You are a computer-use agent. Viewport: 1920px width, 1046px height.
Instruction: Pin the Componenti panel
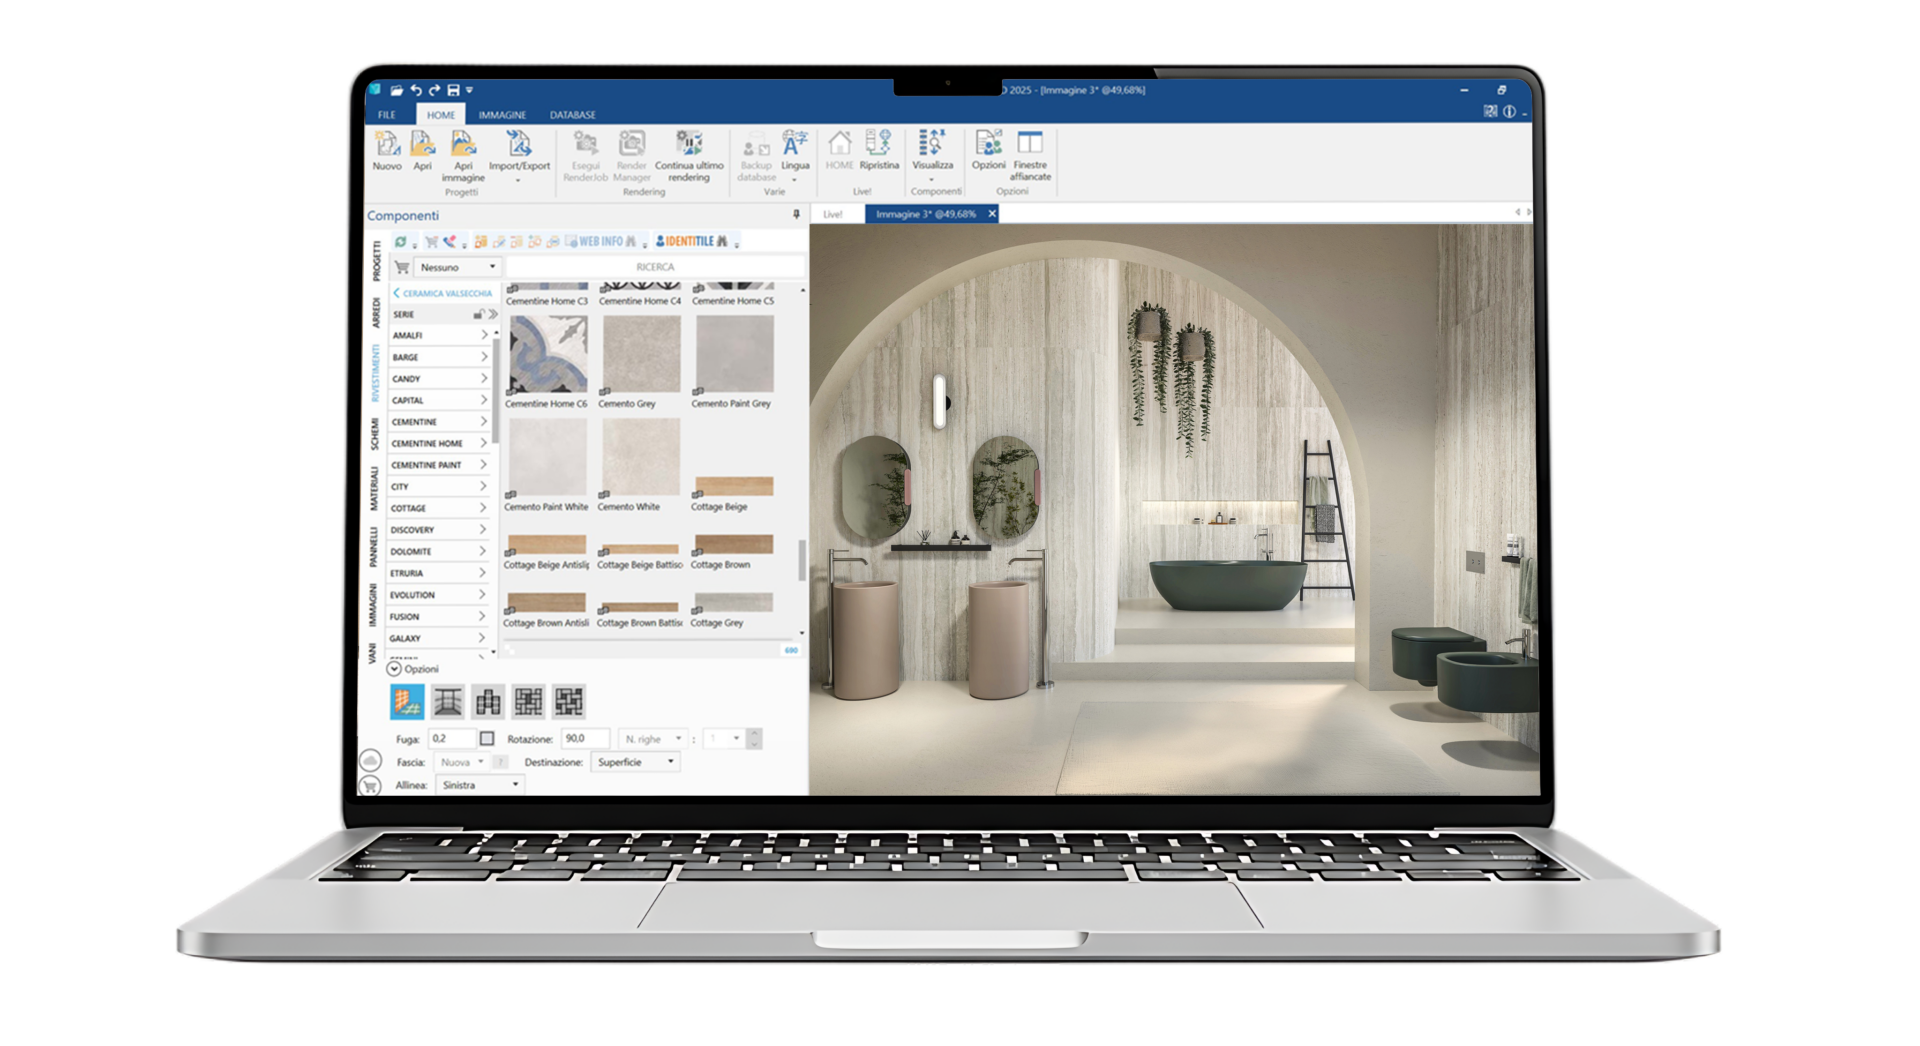796,215
